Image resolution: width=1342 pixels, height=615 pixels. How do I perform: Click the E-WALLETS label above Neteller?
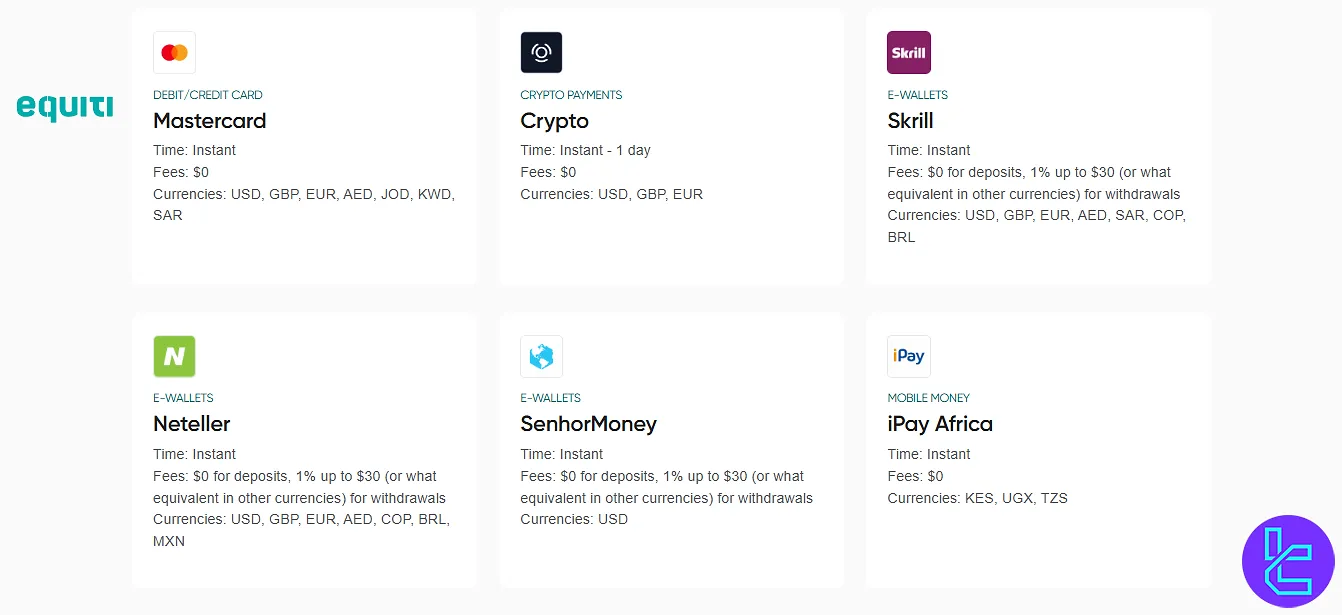point(183,397)
